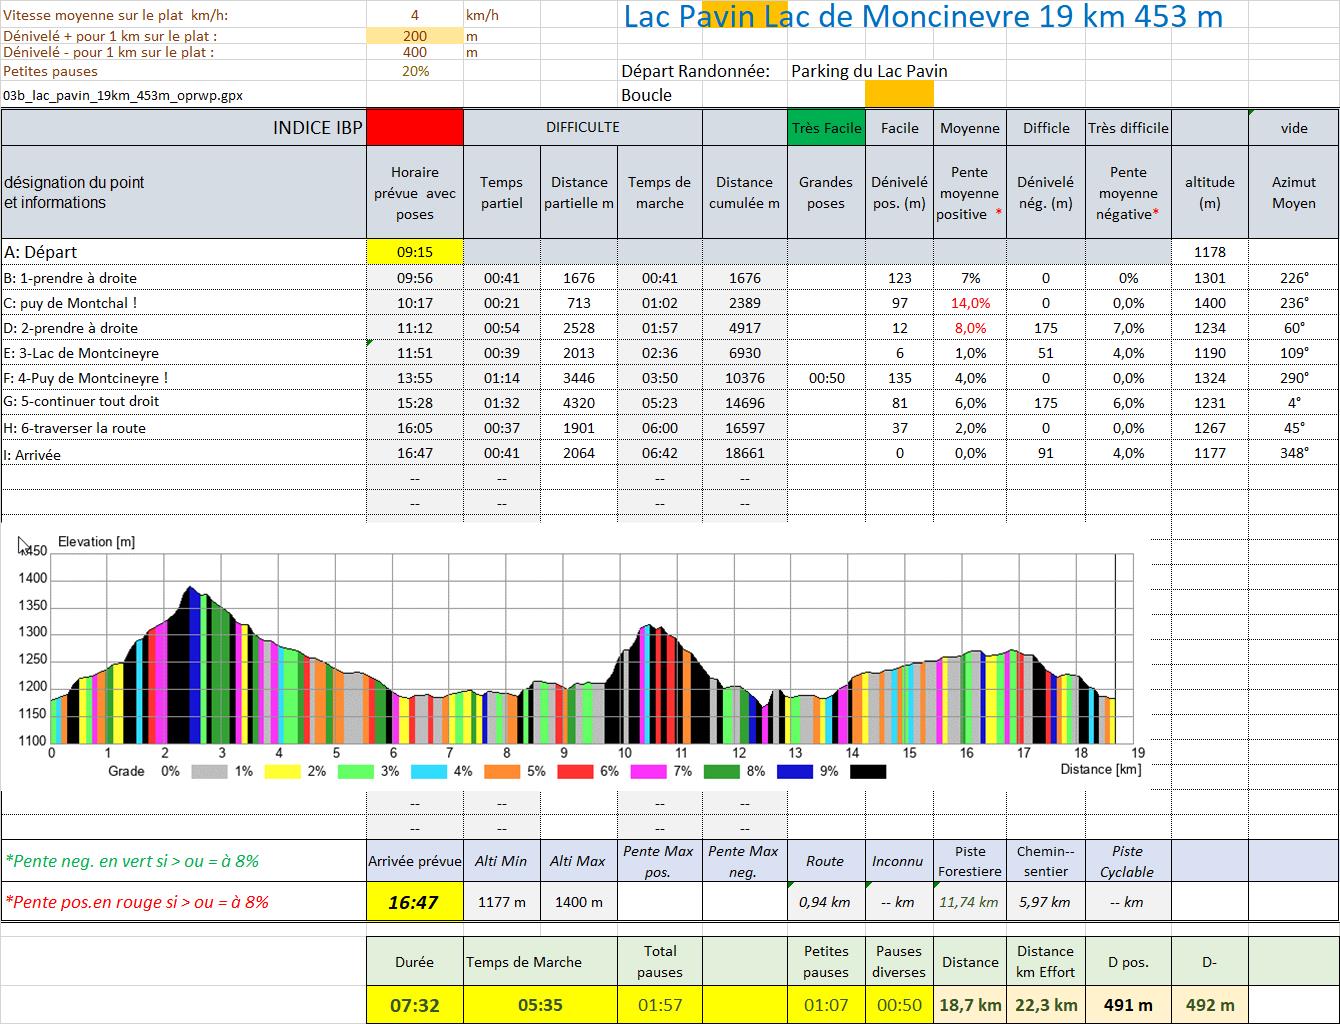
Task: Click the Alti Max 1400 m cell
Action: 578,902
